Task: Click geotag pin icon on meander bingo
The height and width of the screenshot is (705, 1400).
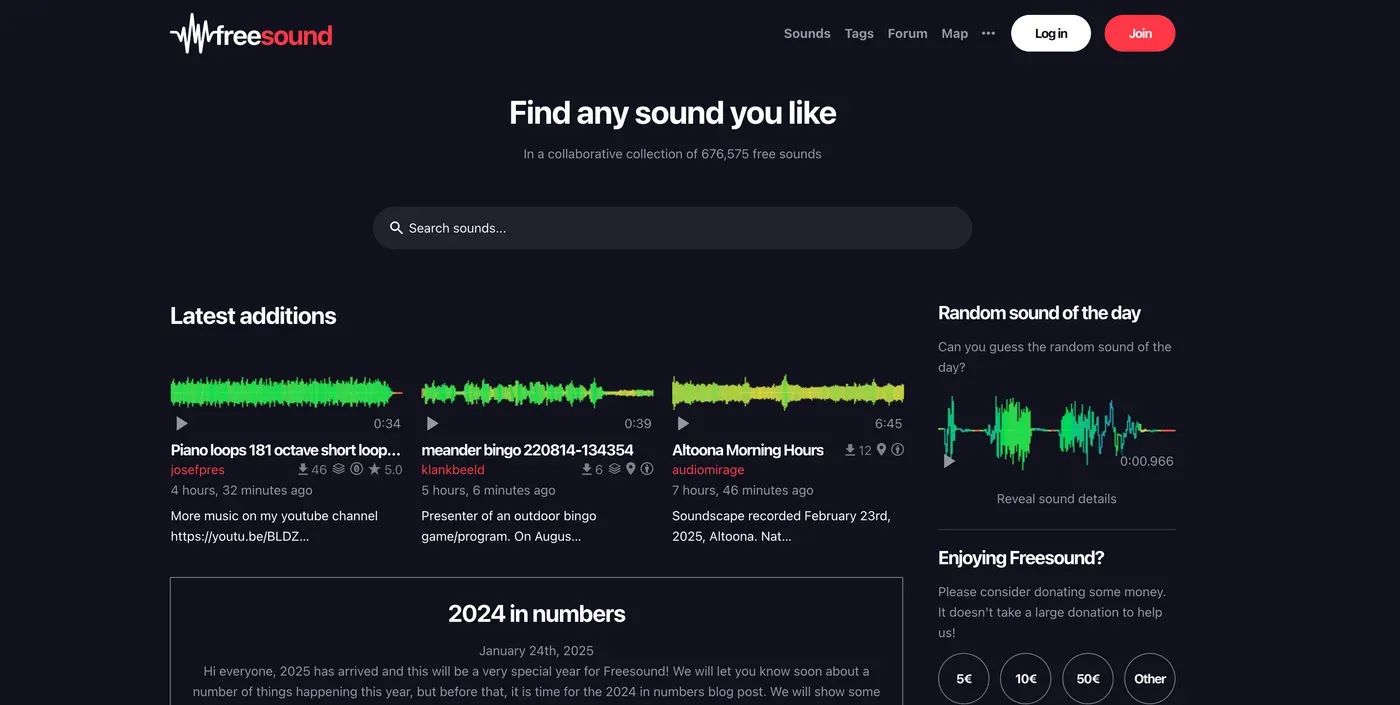Action: (x=631, y=469)
